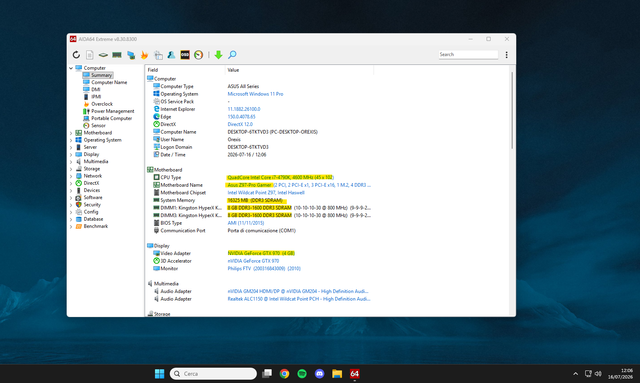Viewport: 640px width, 383px height.
Task: Open Task View from the taskbar
Action: click(267, 374)
